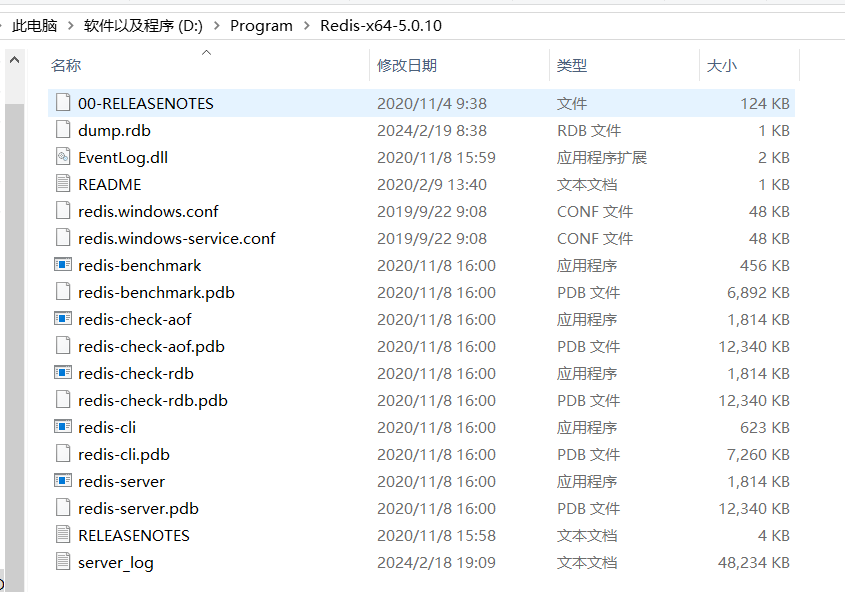Click the RDB 文件 type of dump.rdb

pos(588,130)
